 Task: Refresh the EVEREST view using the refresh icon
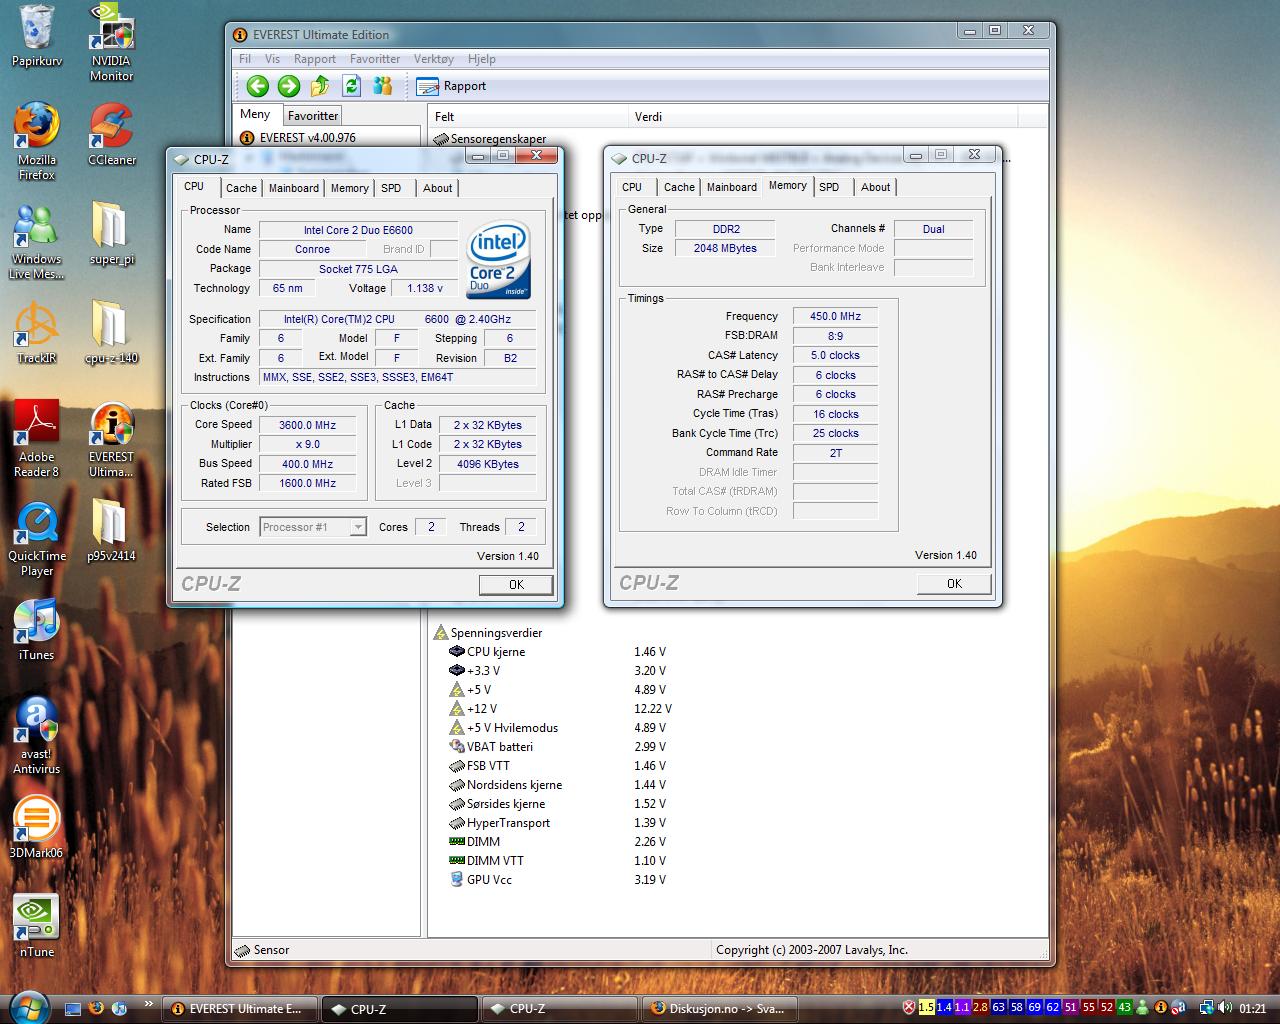coord(351,86)
